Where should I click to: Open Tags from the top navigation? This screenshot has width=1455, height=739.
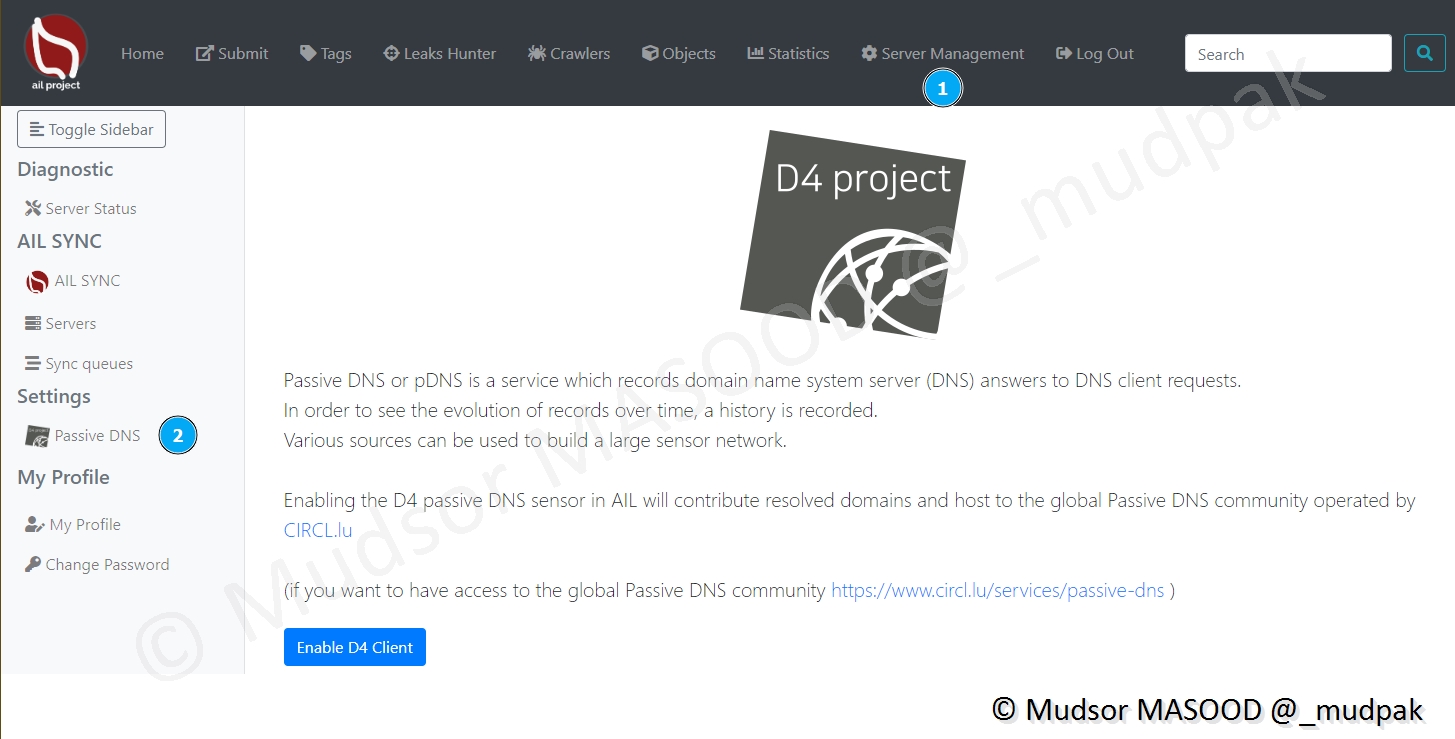[326, 54]
